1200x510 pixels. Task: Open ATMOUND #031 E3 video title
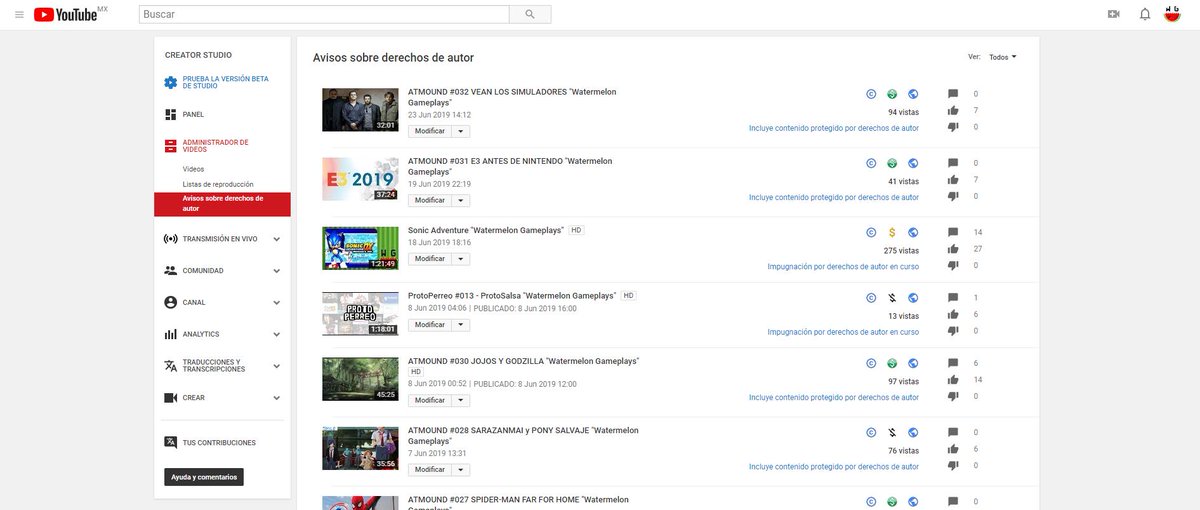pos(510,166)
